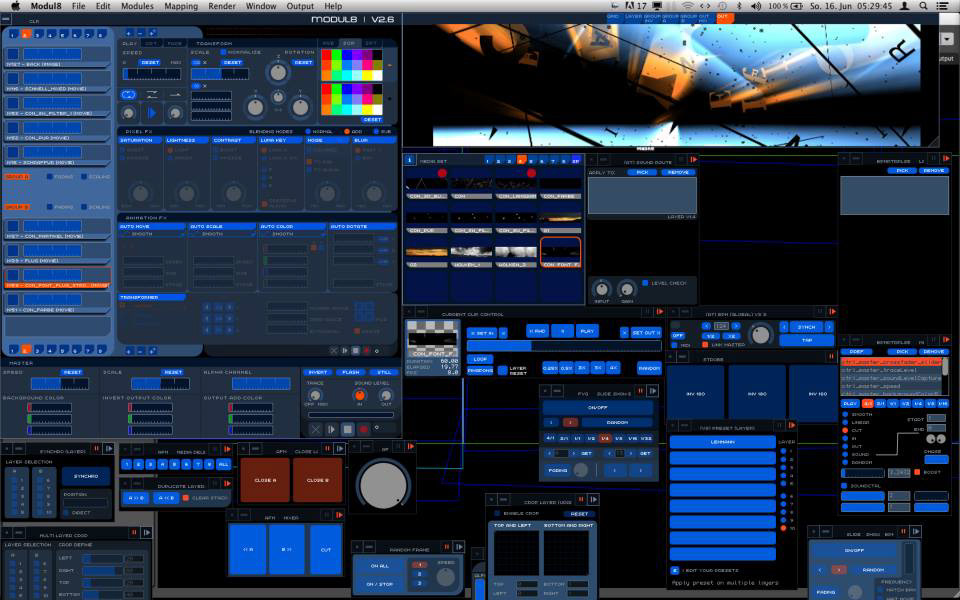Click the Strobe module's orange pause icon

pyautogui.click(x=831, y=356)
